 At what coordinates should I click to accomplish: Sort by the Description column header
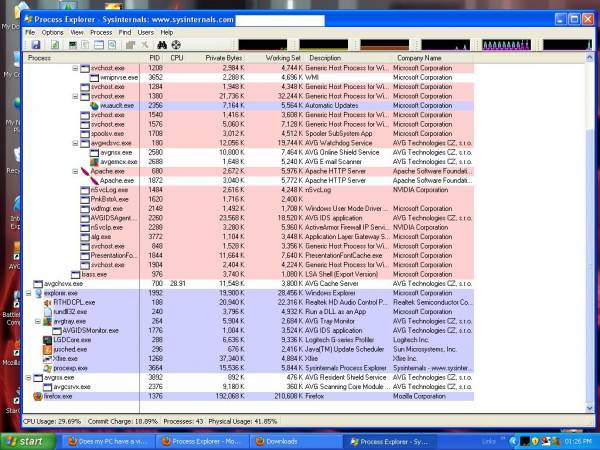(347, 58)
